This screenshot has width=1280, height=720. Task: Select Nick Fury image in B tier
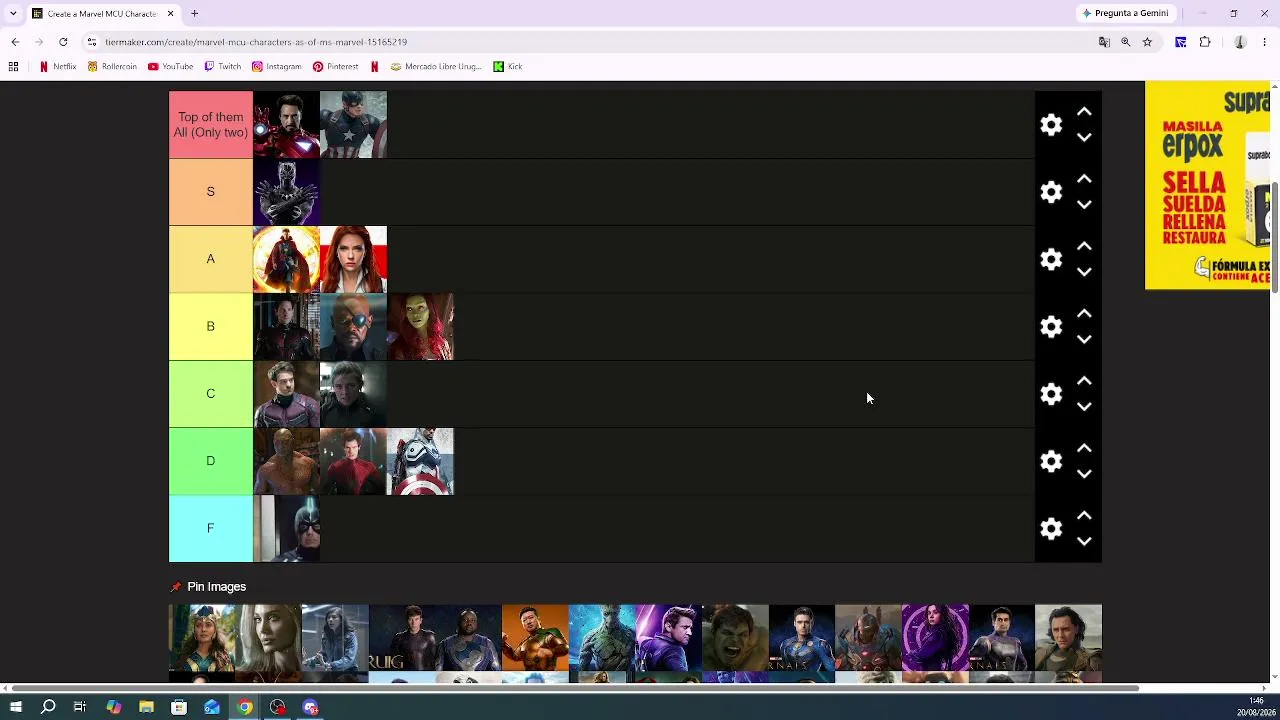tap(353, 326)
